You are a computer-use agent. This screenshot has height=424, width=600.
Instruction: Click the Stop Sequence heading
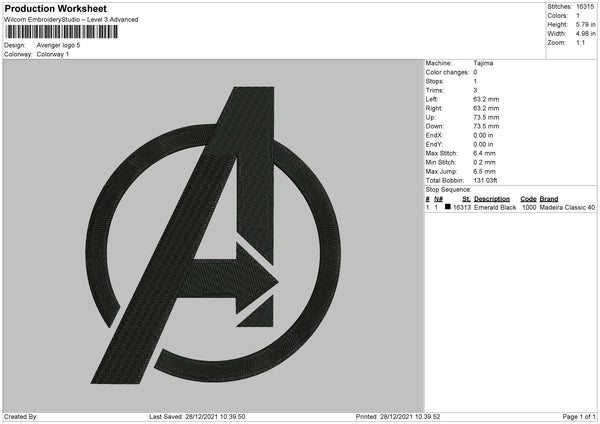[x=448, y=190]
